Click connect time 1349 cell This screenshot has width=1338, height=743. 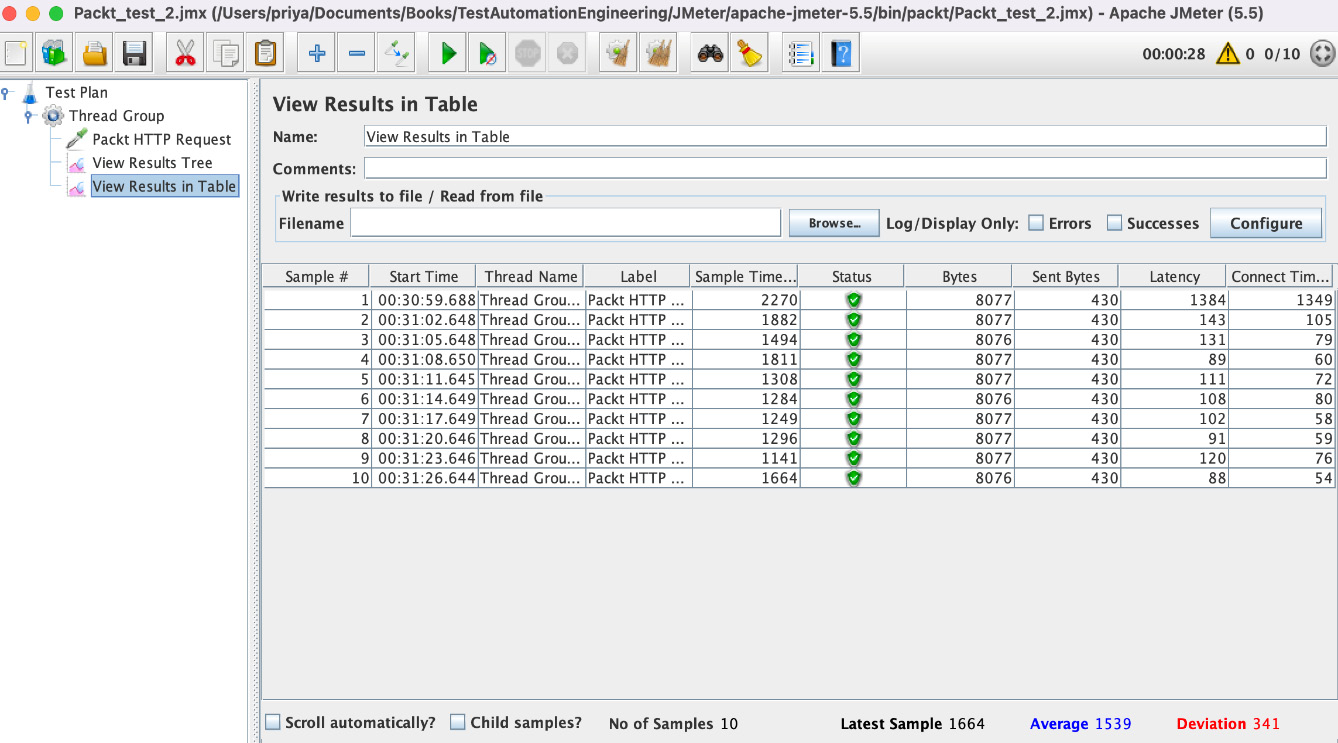[x=1282, y=300]
